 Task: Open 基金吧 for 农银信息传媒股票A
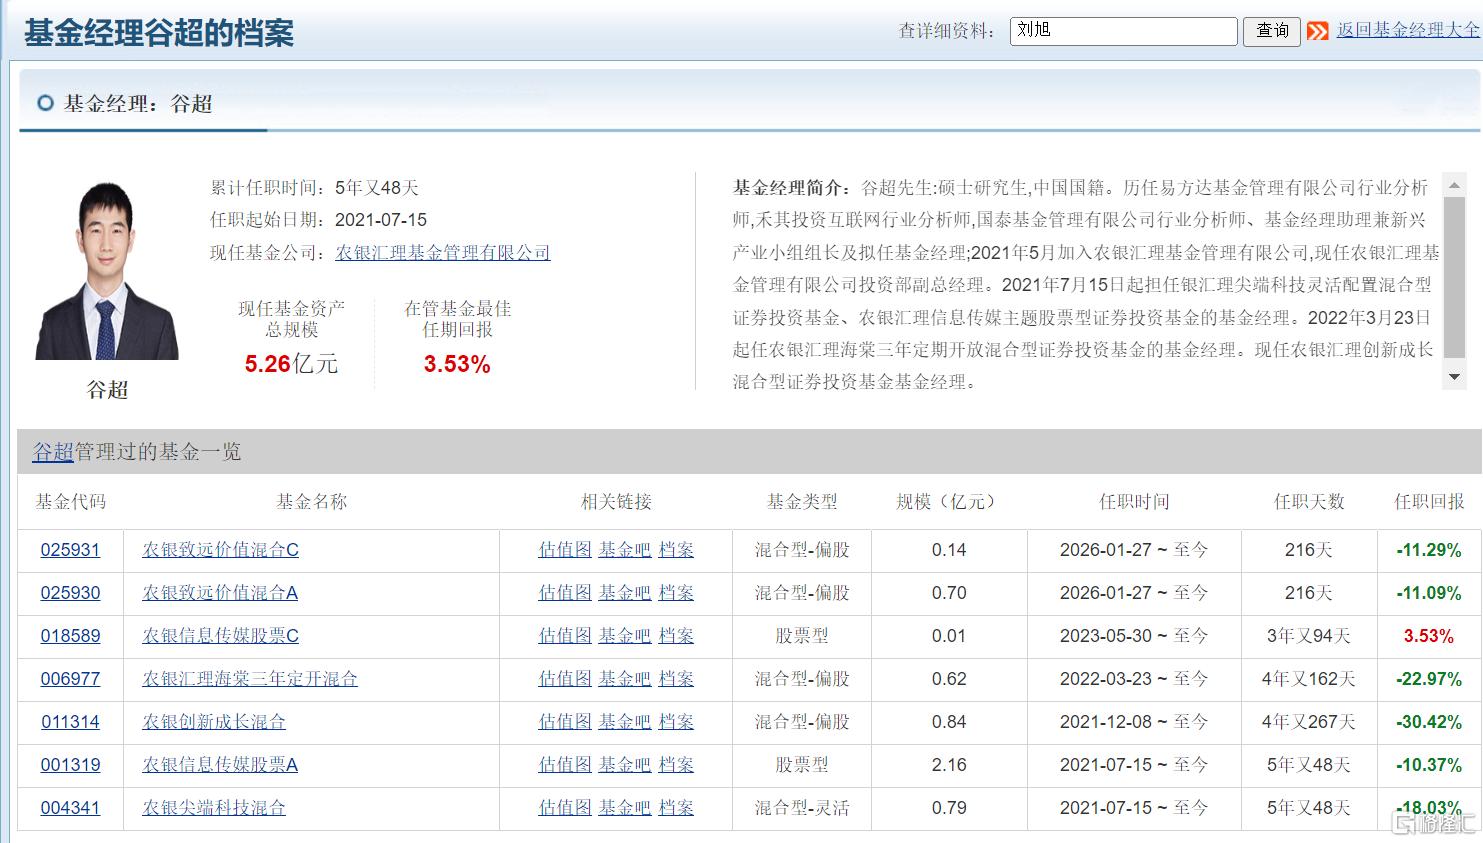click(625, 765)
